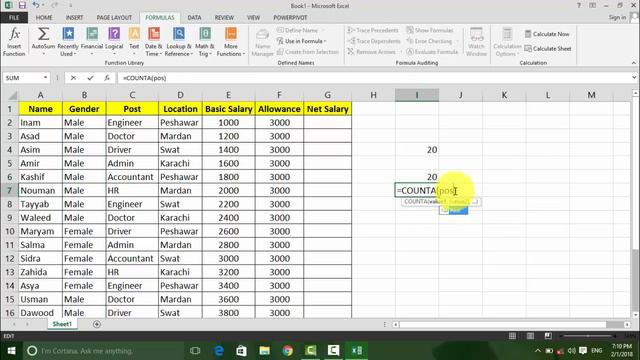Switch to the VIEW tab

(x=253, y=18)
